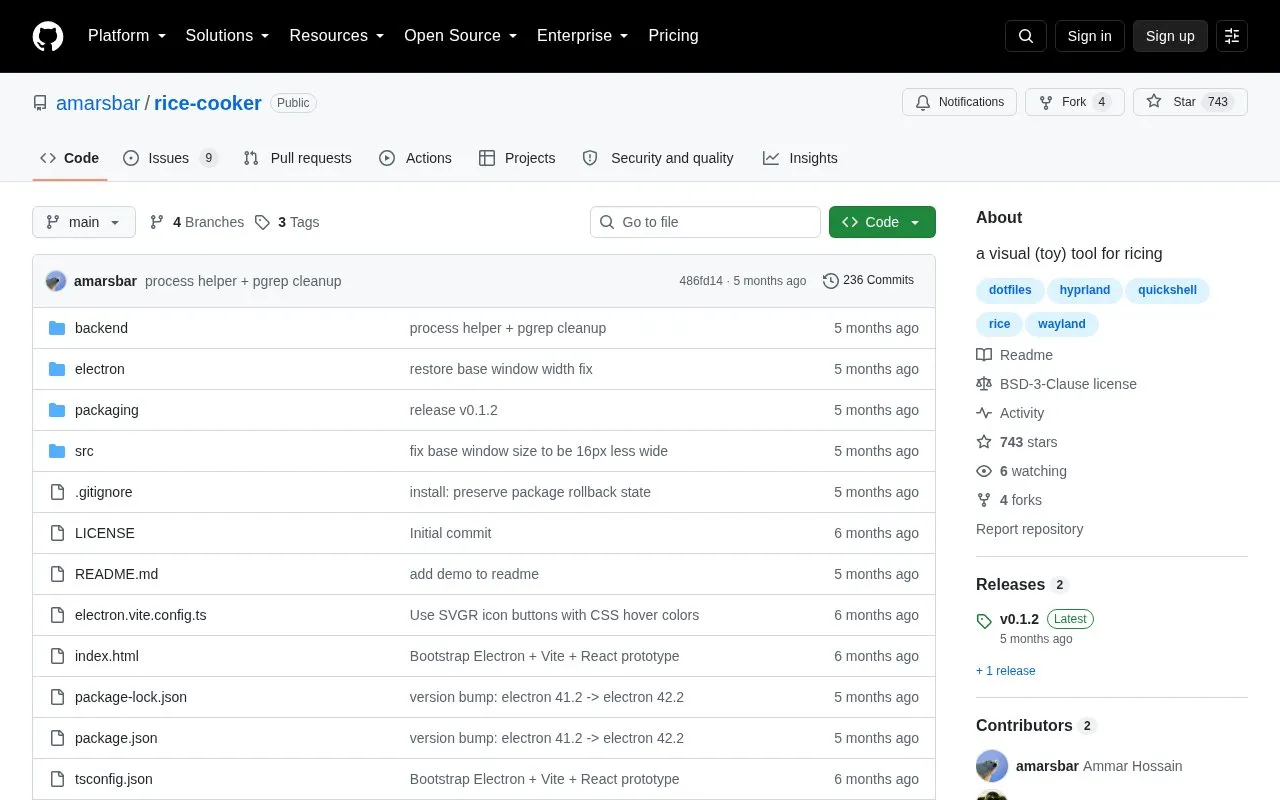Expand the Enterprise menu
Image resolution: width=1280 pixels, height=800 pixels.
click(x=583, y=36)
